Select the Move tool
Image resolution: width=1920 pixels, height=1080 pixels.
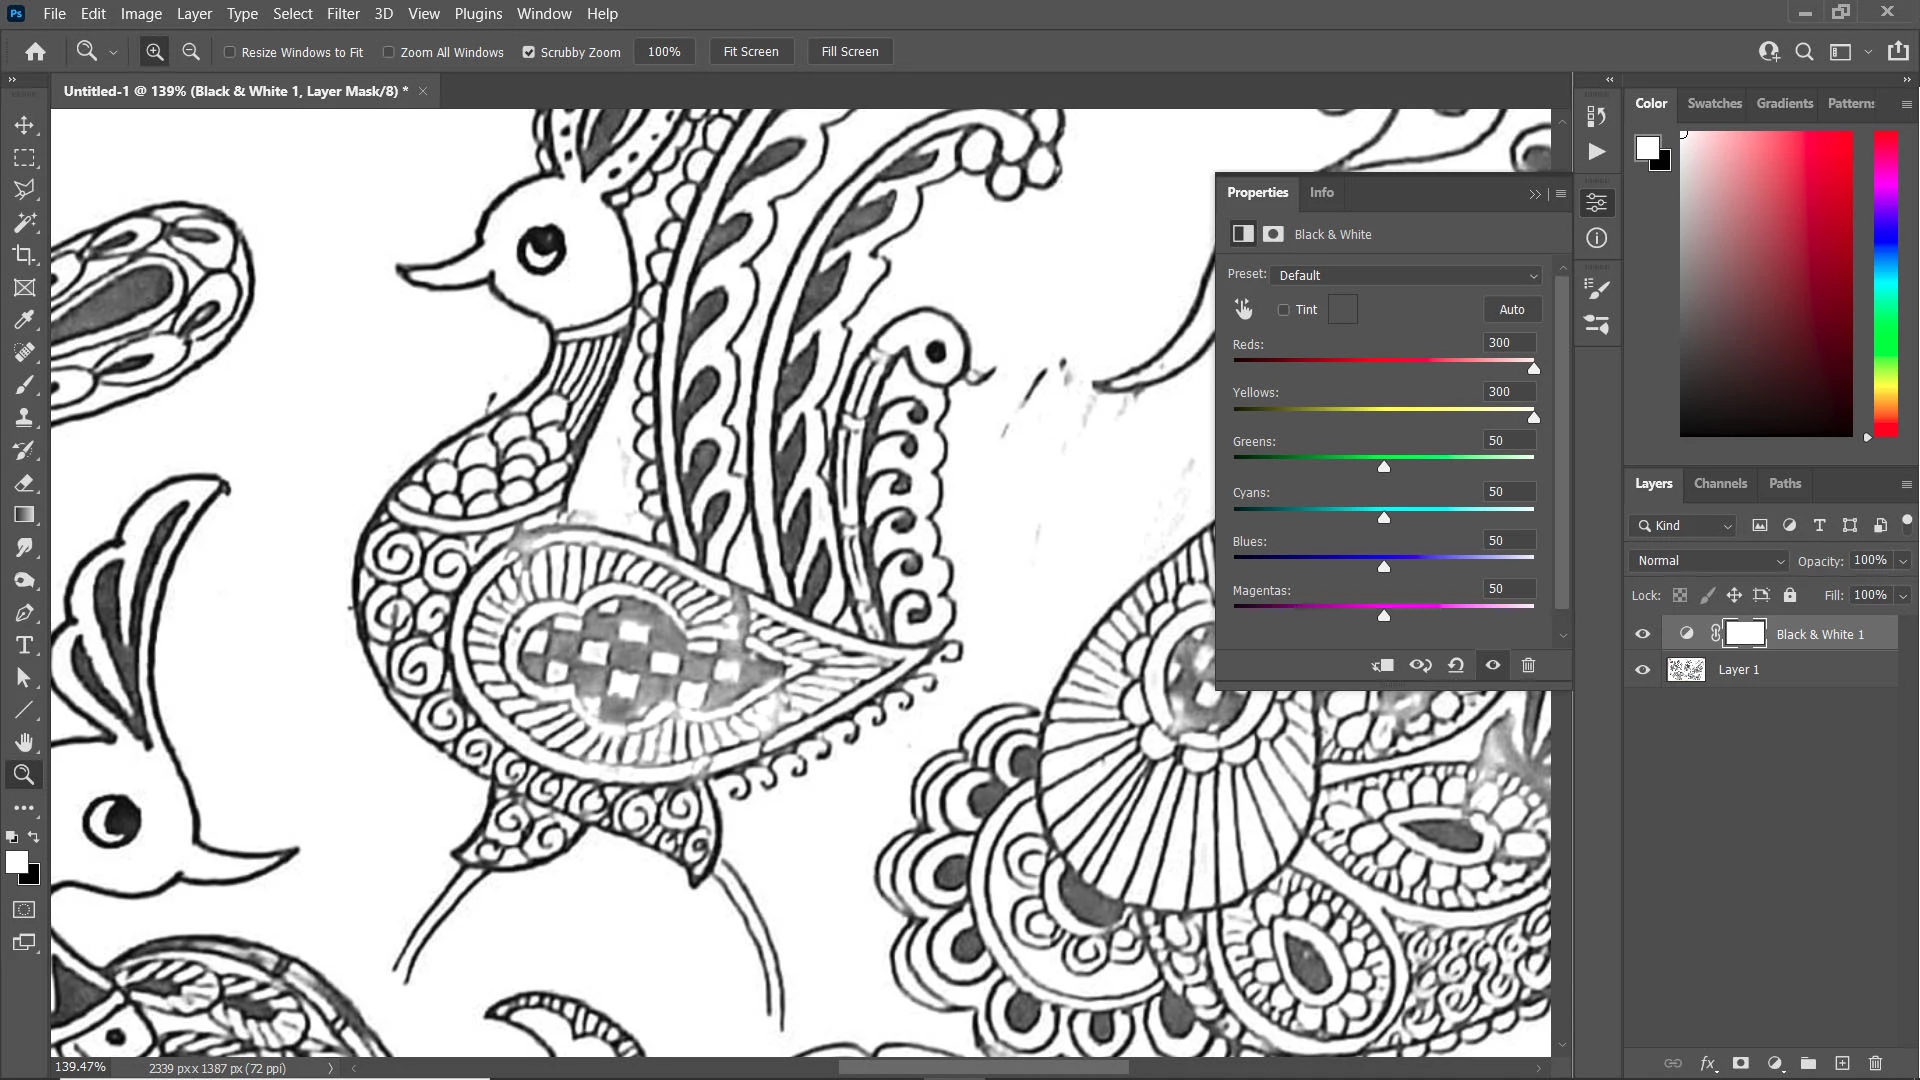(x=24, y=125)
